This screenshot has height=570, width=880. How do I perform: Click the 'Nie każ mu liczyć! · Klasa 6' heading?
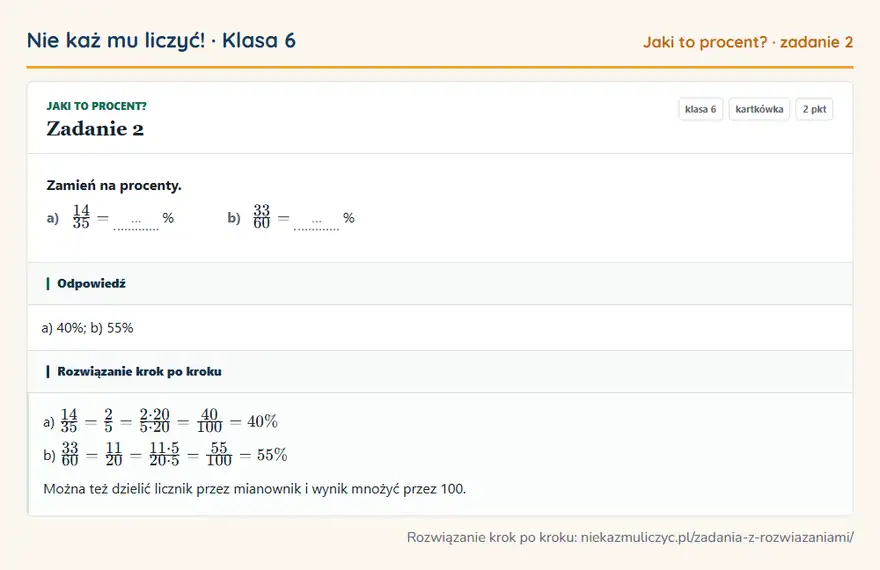[x=161, y=40]
